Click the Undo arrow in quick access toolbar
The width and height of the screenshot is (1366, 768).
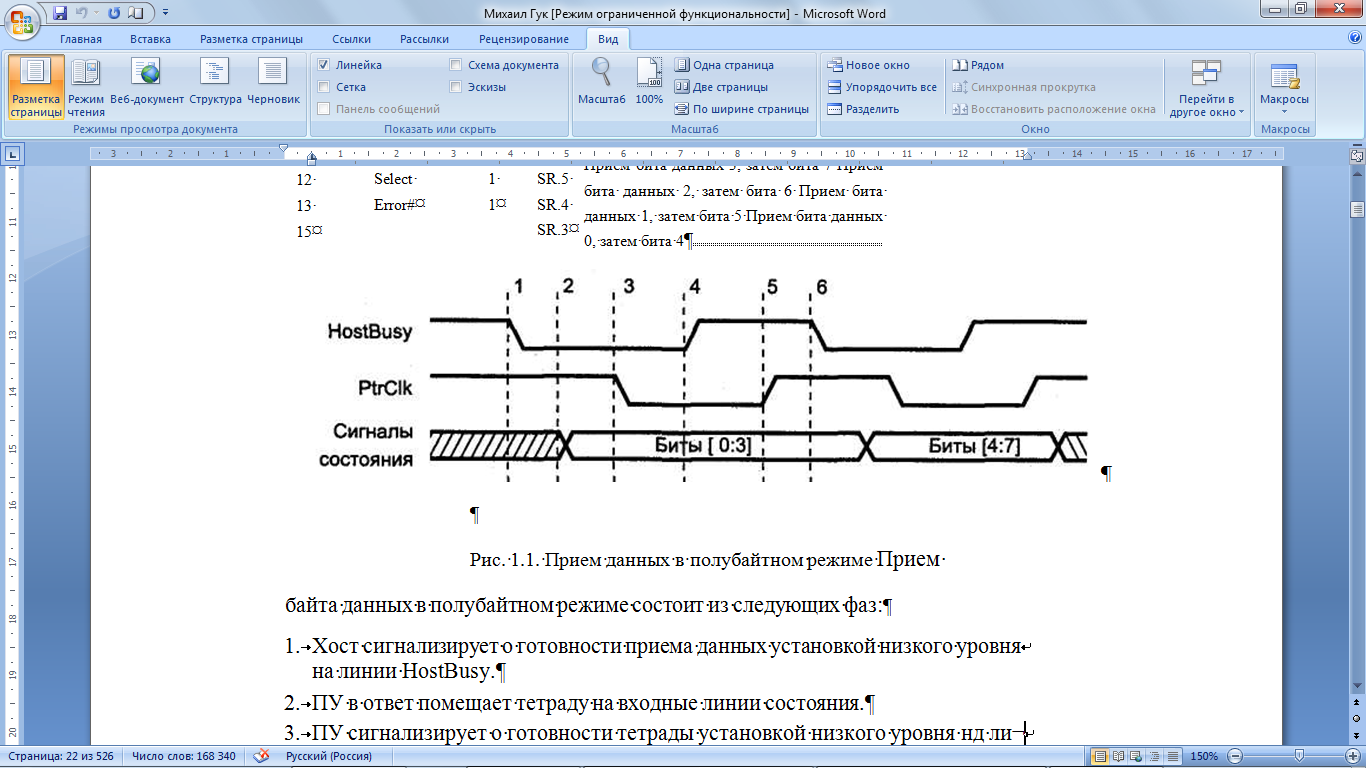coord(82,13)
